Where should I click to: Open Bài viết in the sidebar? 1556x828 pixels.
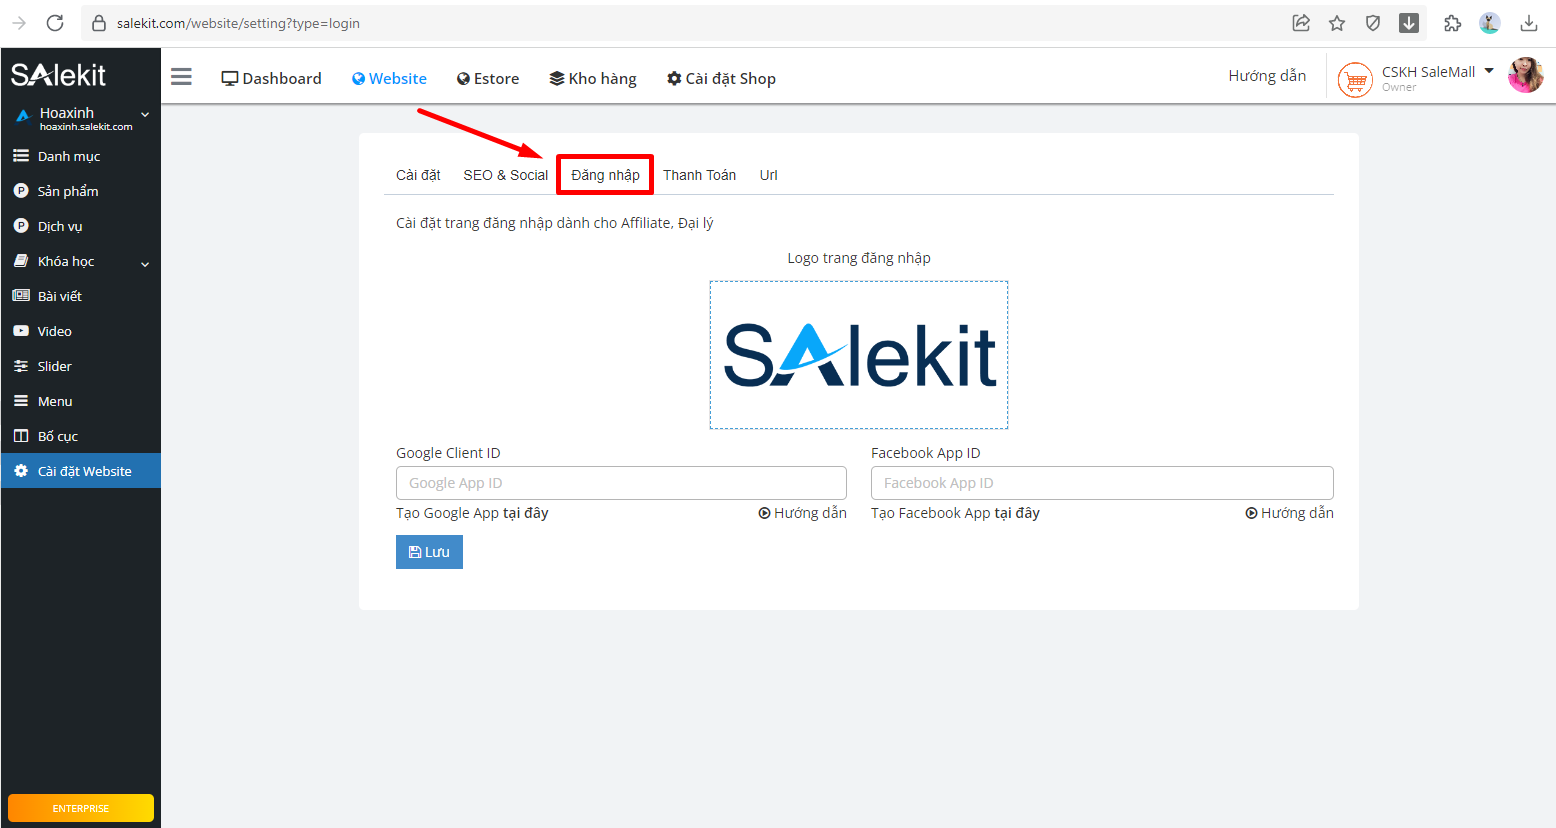80,296
